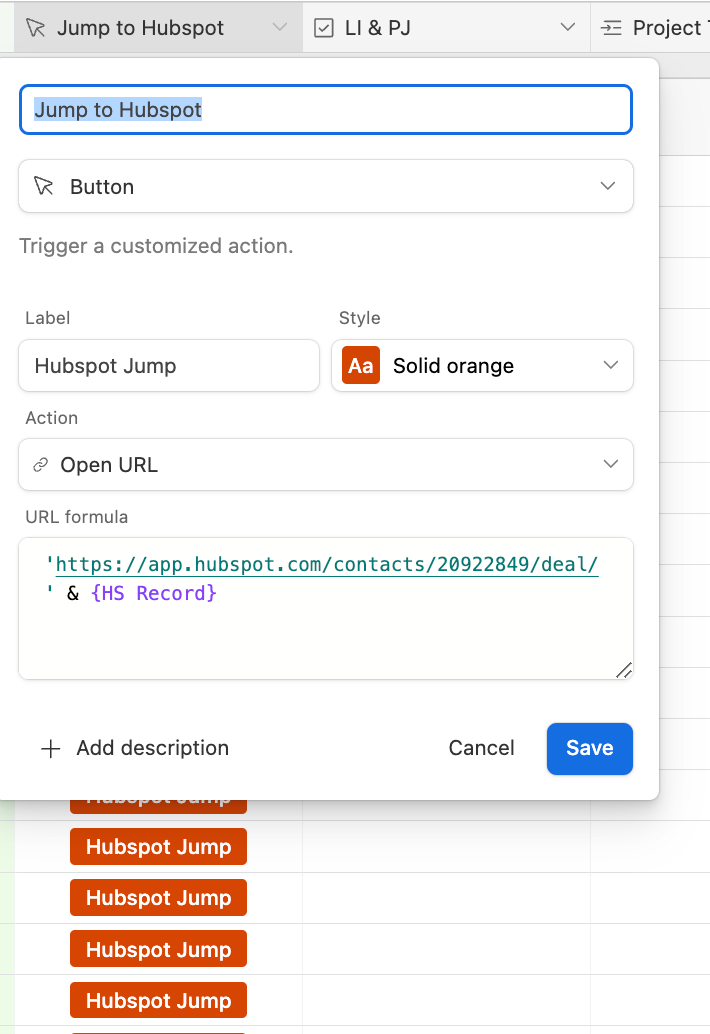Click the orange Aa style swatch icon
Image resolution: width=710 pixels, height=1034 pixels.
(x=361, y=366)
